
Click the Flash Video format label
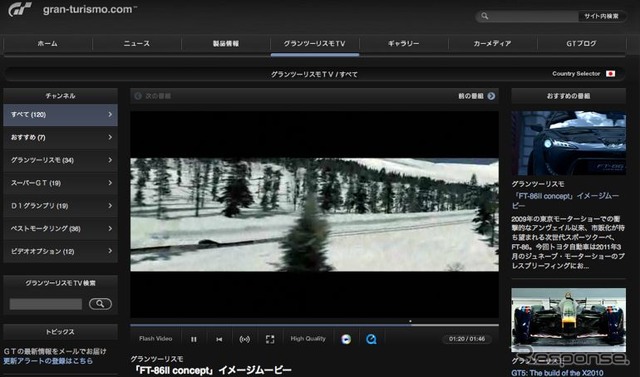click(156, 339)
